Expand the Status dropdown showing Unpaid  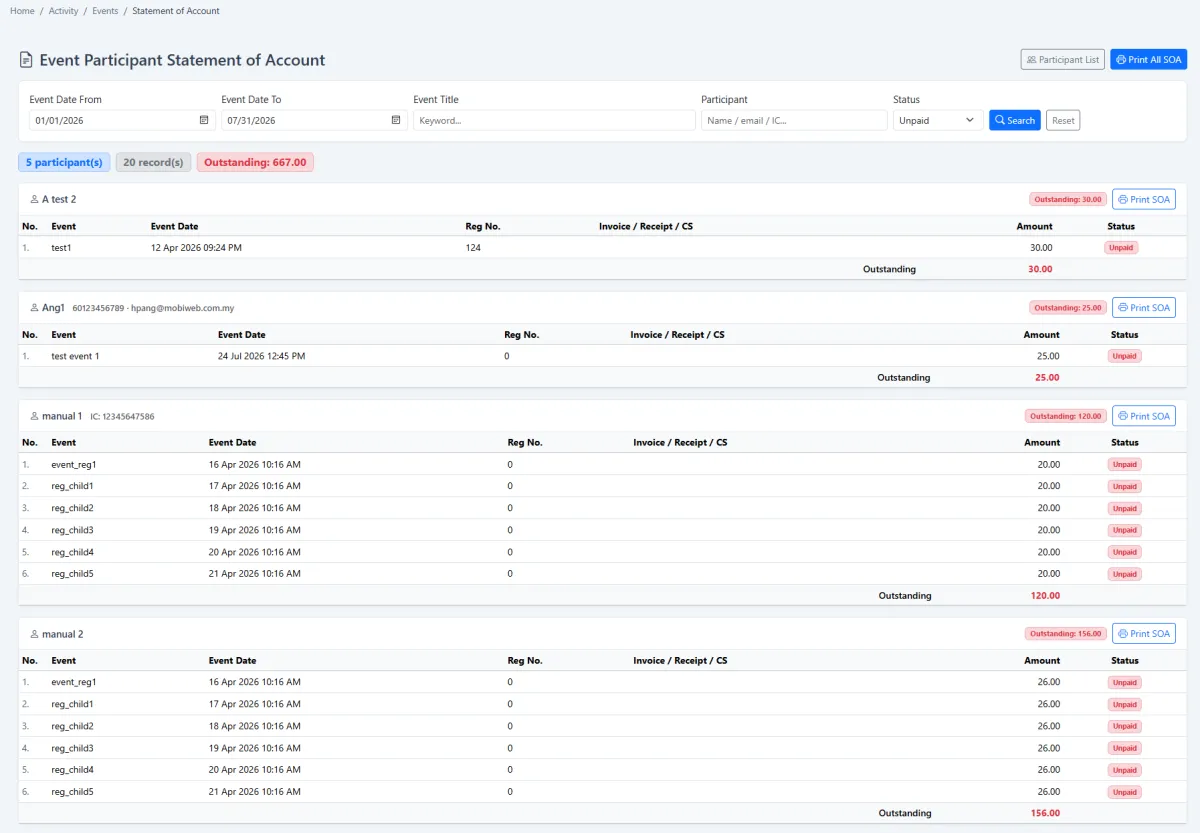(x=938, y=120)
